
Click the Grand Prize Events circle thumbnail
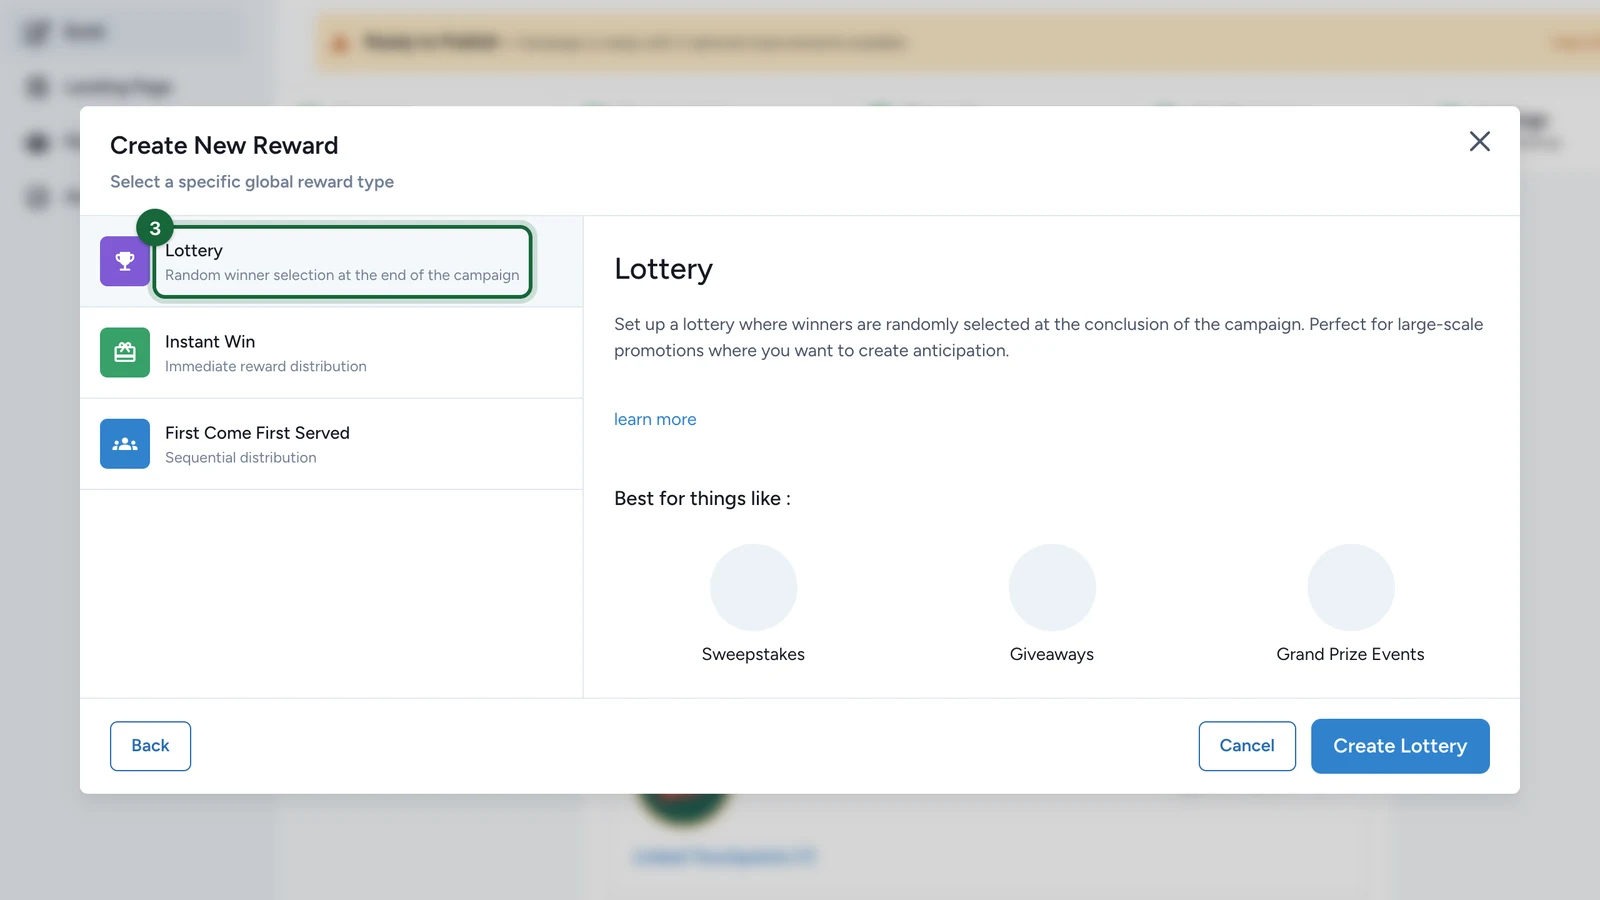click(1351, 587)
